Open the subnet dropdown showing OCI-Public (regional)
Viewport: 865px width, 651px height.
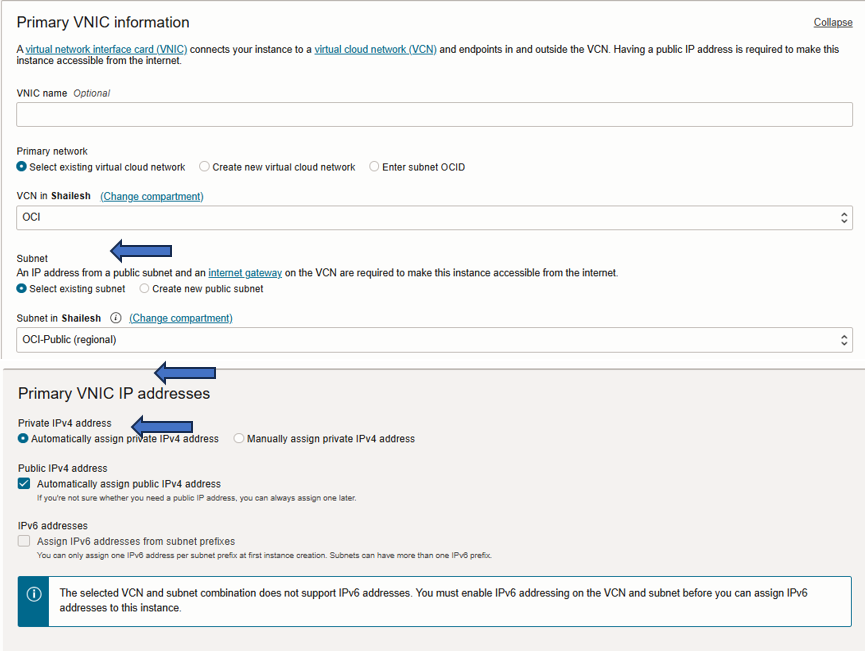pyautogui.click(x=434, y=339)
